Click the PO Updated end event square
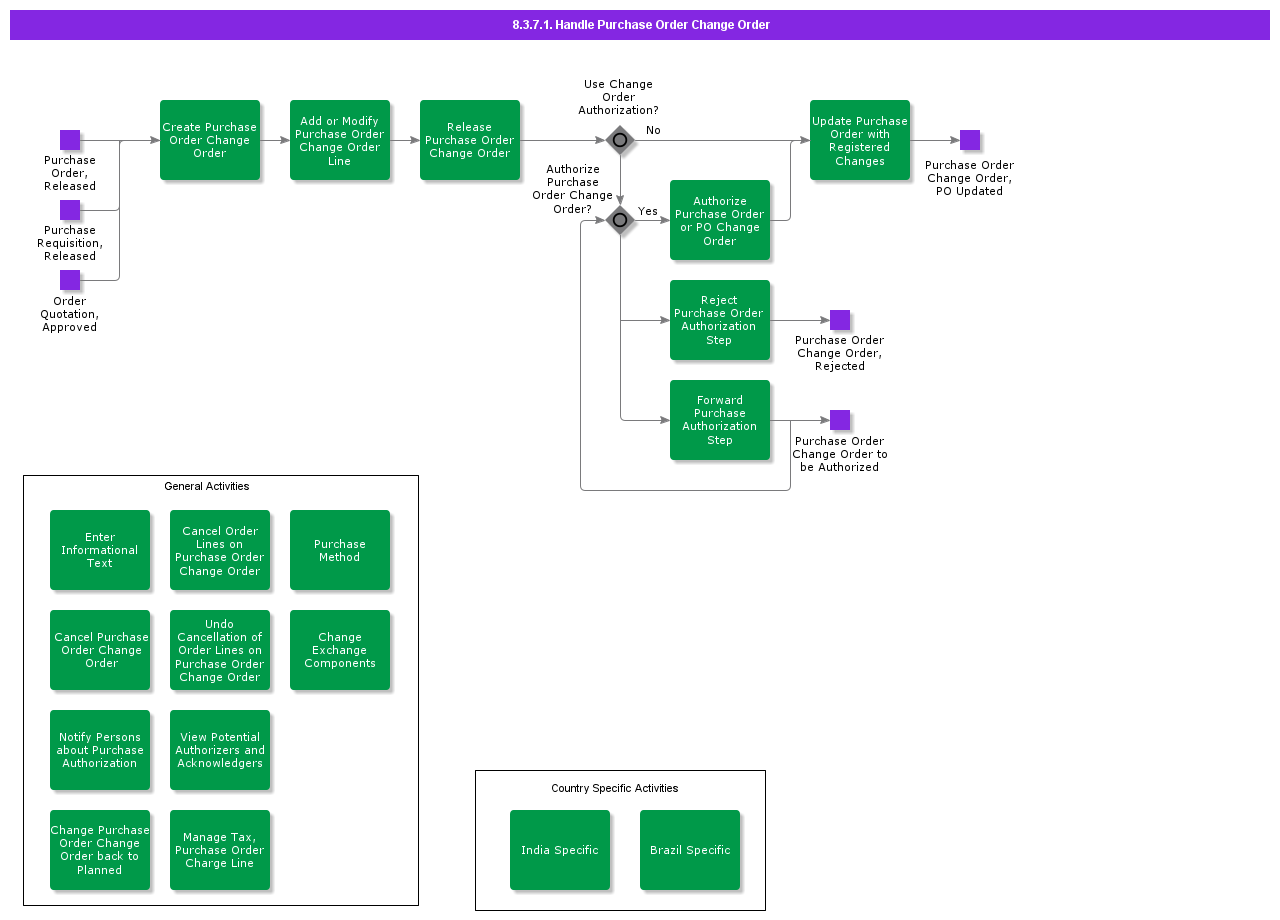 tap(970, 140)
